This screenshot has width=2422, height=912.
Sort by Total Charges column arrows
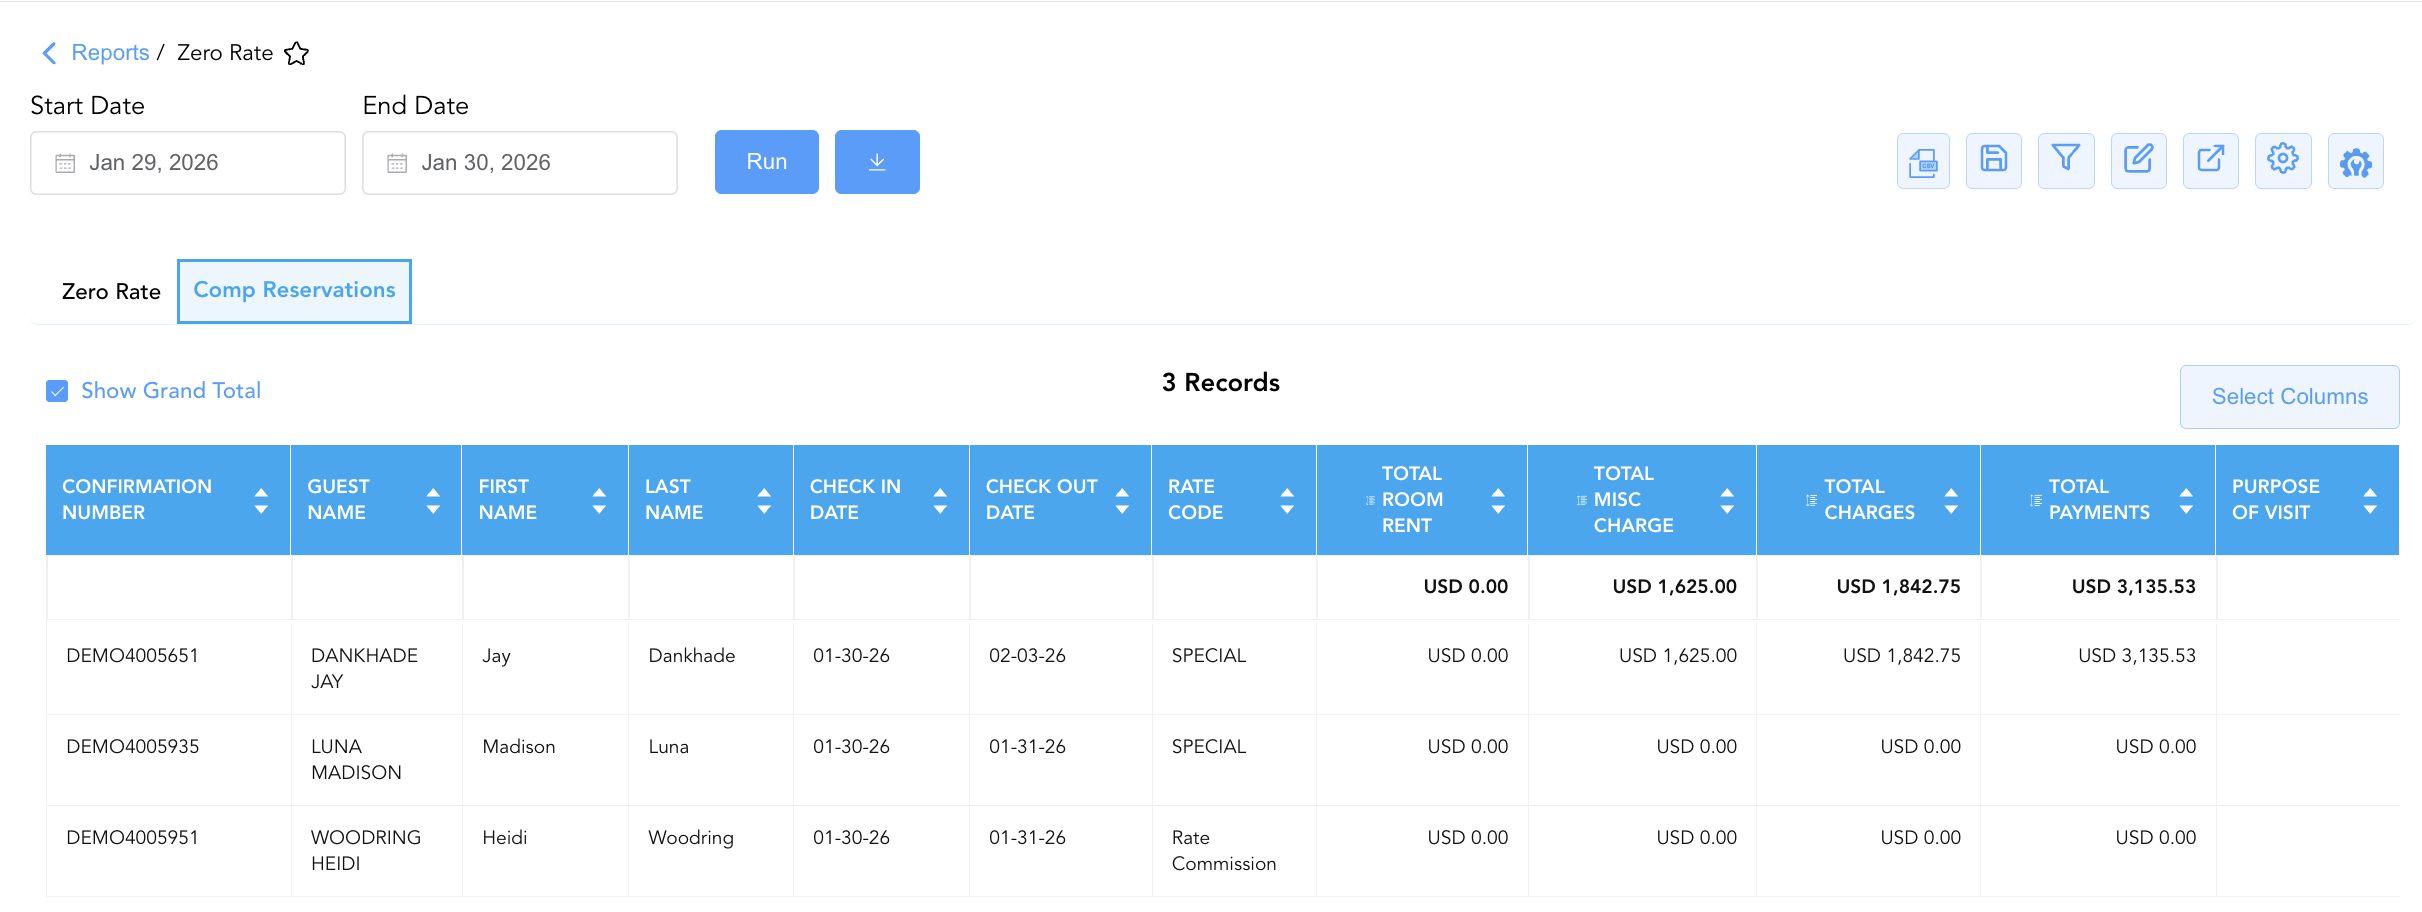1951,501
